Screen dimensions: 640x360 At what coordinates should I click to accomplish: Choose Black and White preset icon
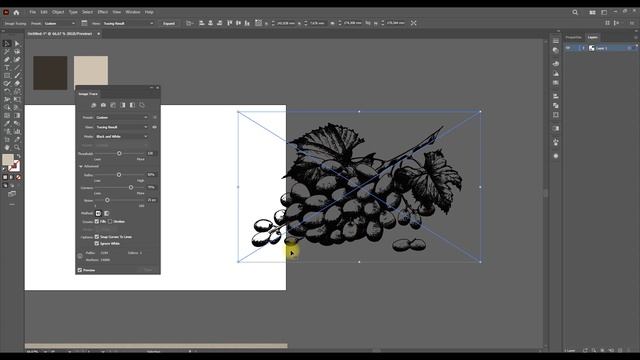132,105
